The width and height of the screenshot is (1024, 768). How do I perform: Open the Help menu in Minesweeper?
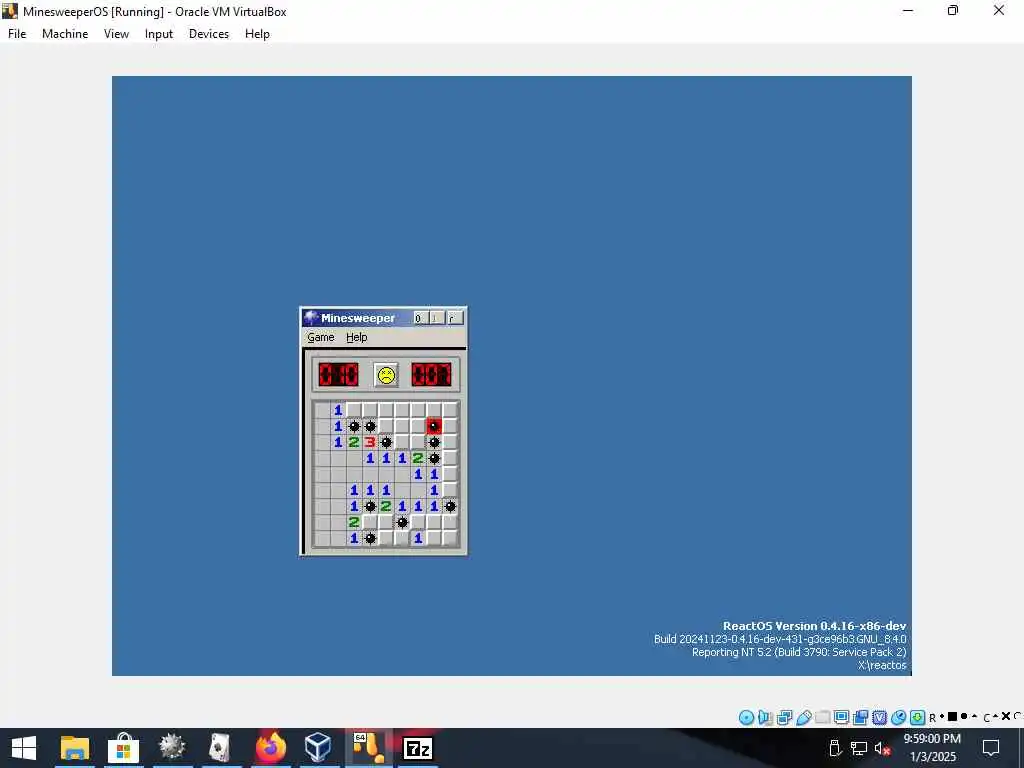[x=357, y=337]
